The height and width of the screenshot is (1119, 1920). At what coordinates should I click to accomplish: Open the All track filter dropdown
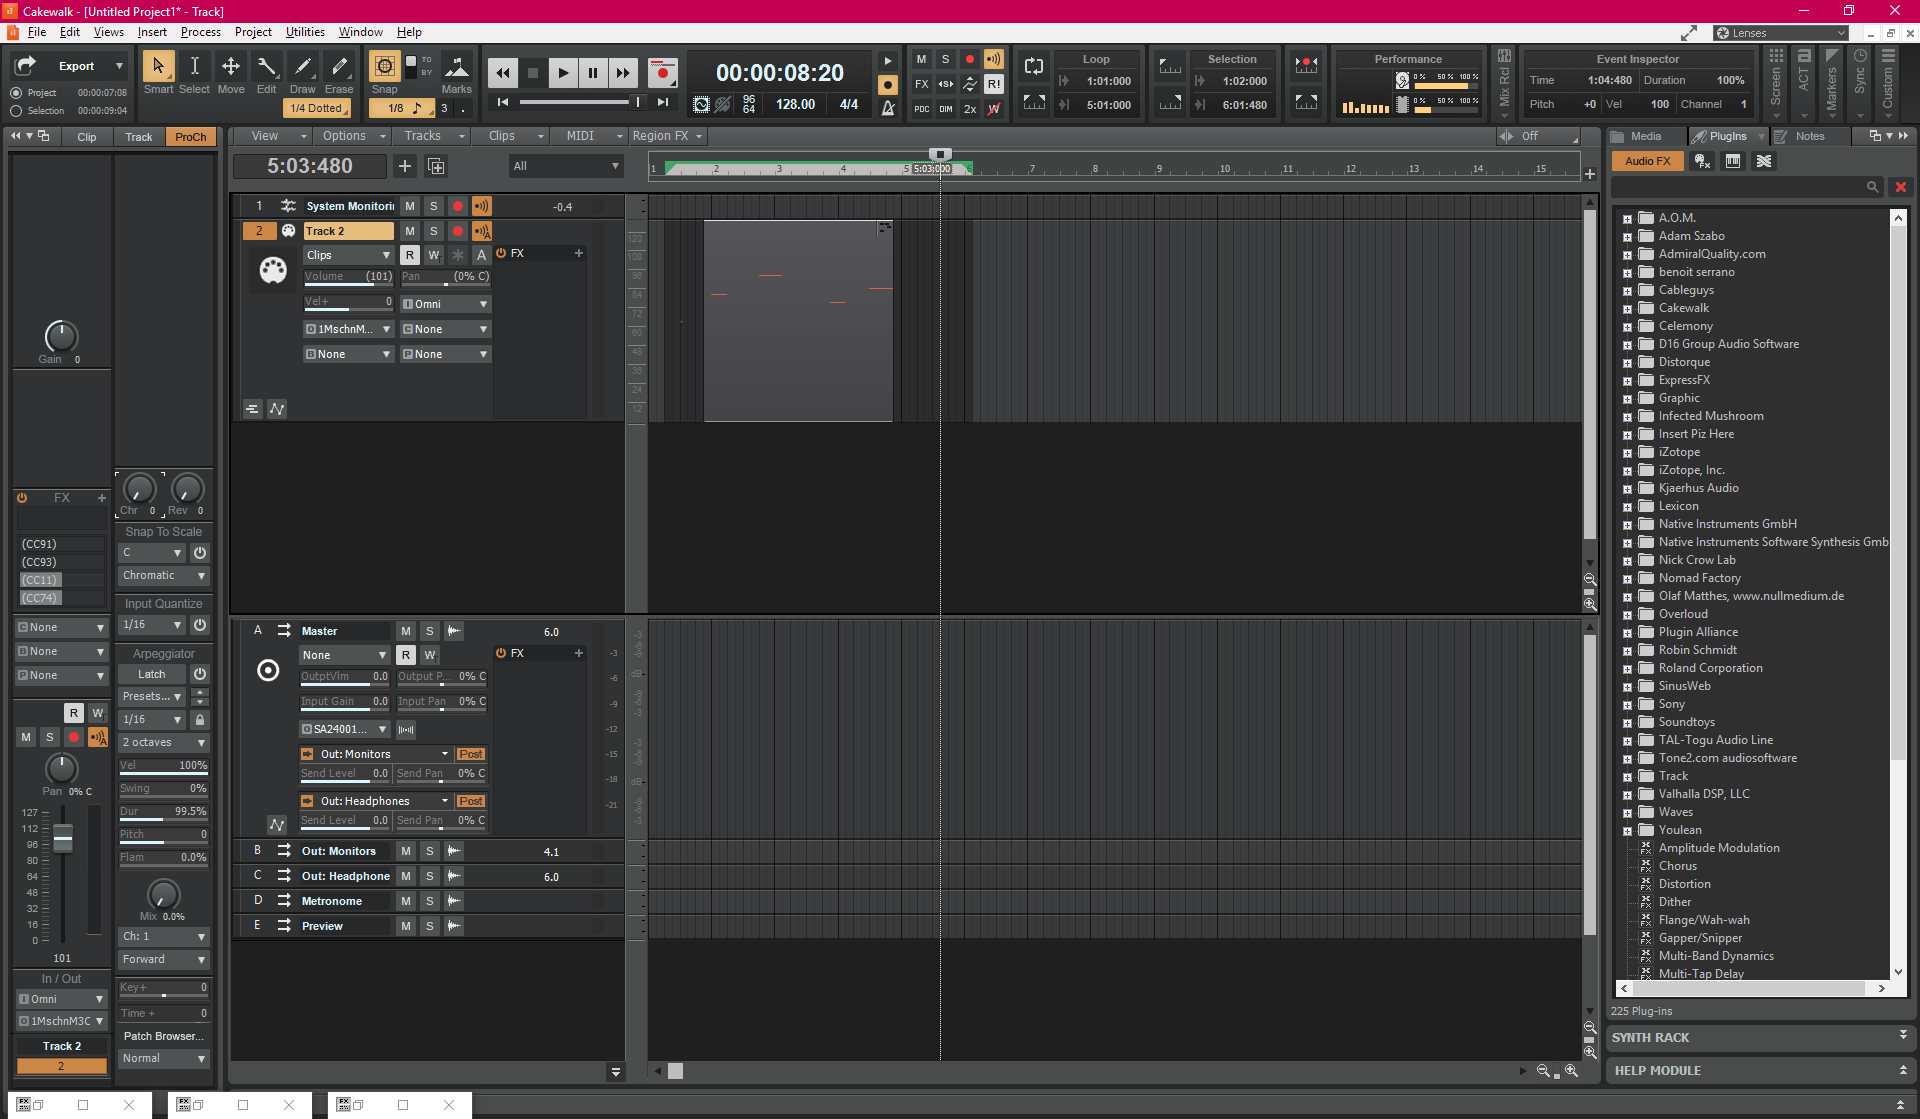tap(566, 166)
